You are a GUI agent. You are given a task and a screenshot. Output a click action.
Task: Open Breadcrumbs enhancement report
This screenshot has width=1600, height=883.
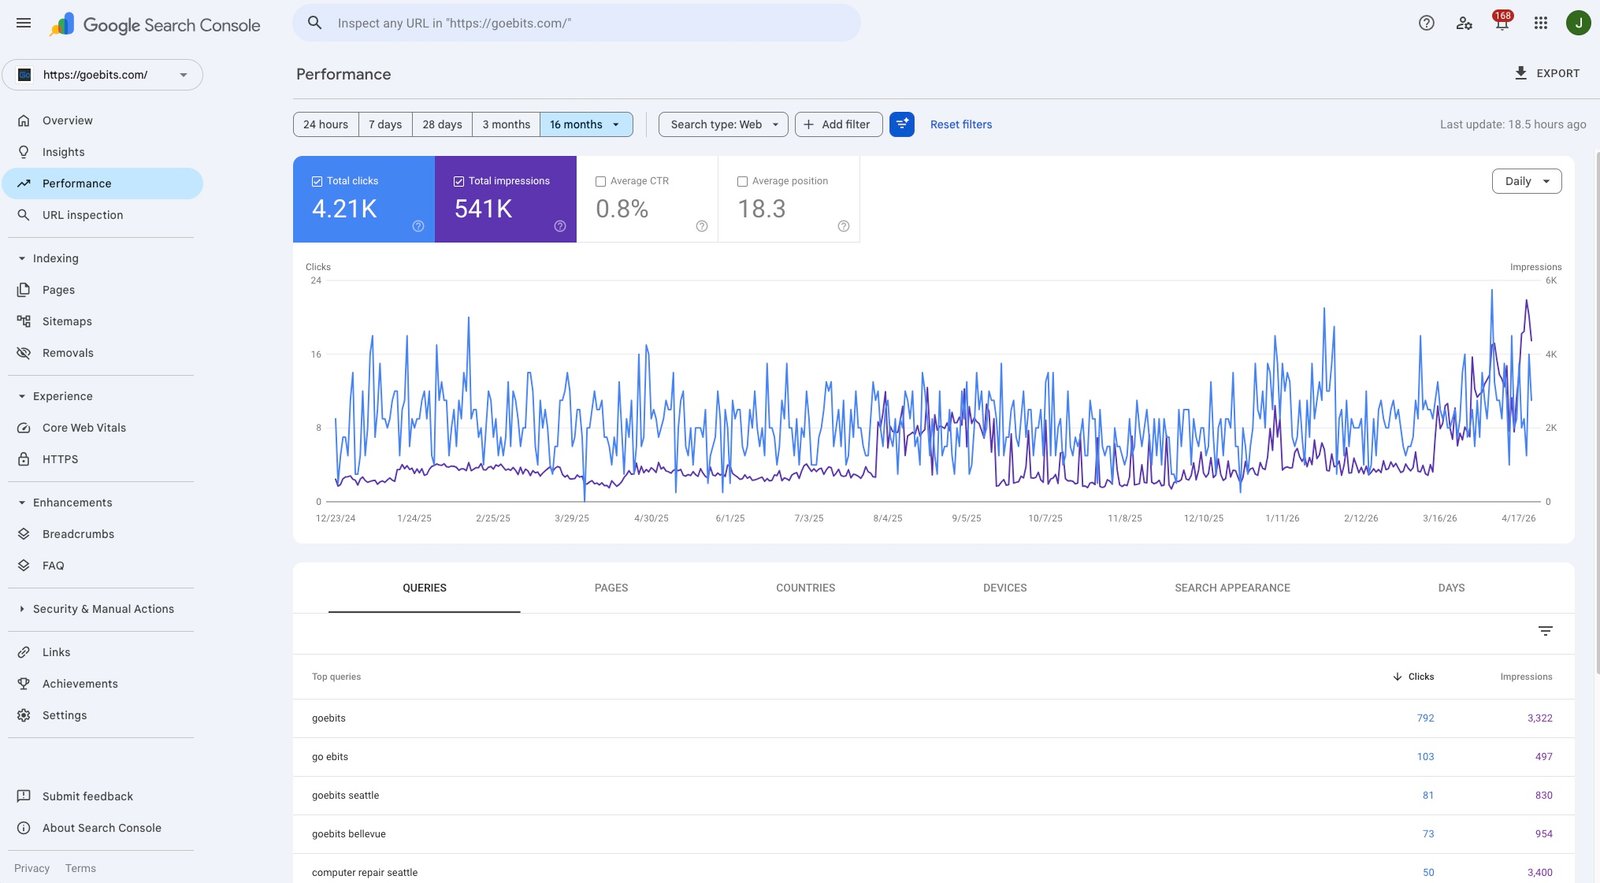coord(102,534)
